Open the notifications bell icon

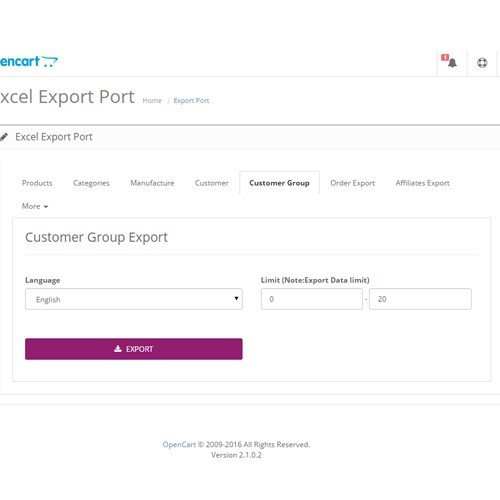[x=452, y=63]
